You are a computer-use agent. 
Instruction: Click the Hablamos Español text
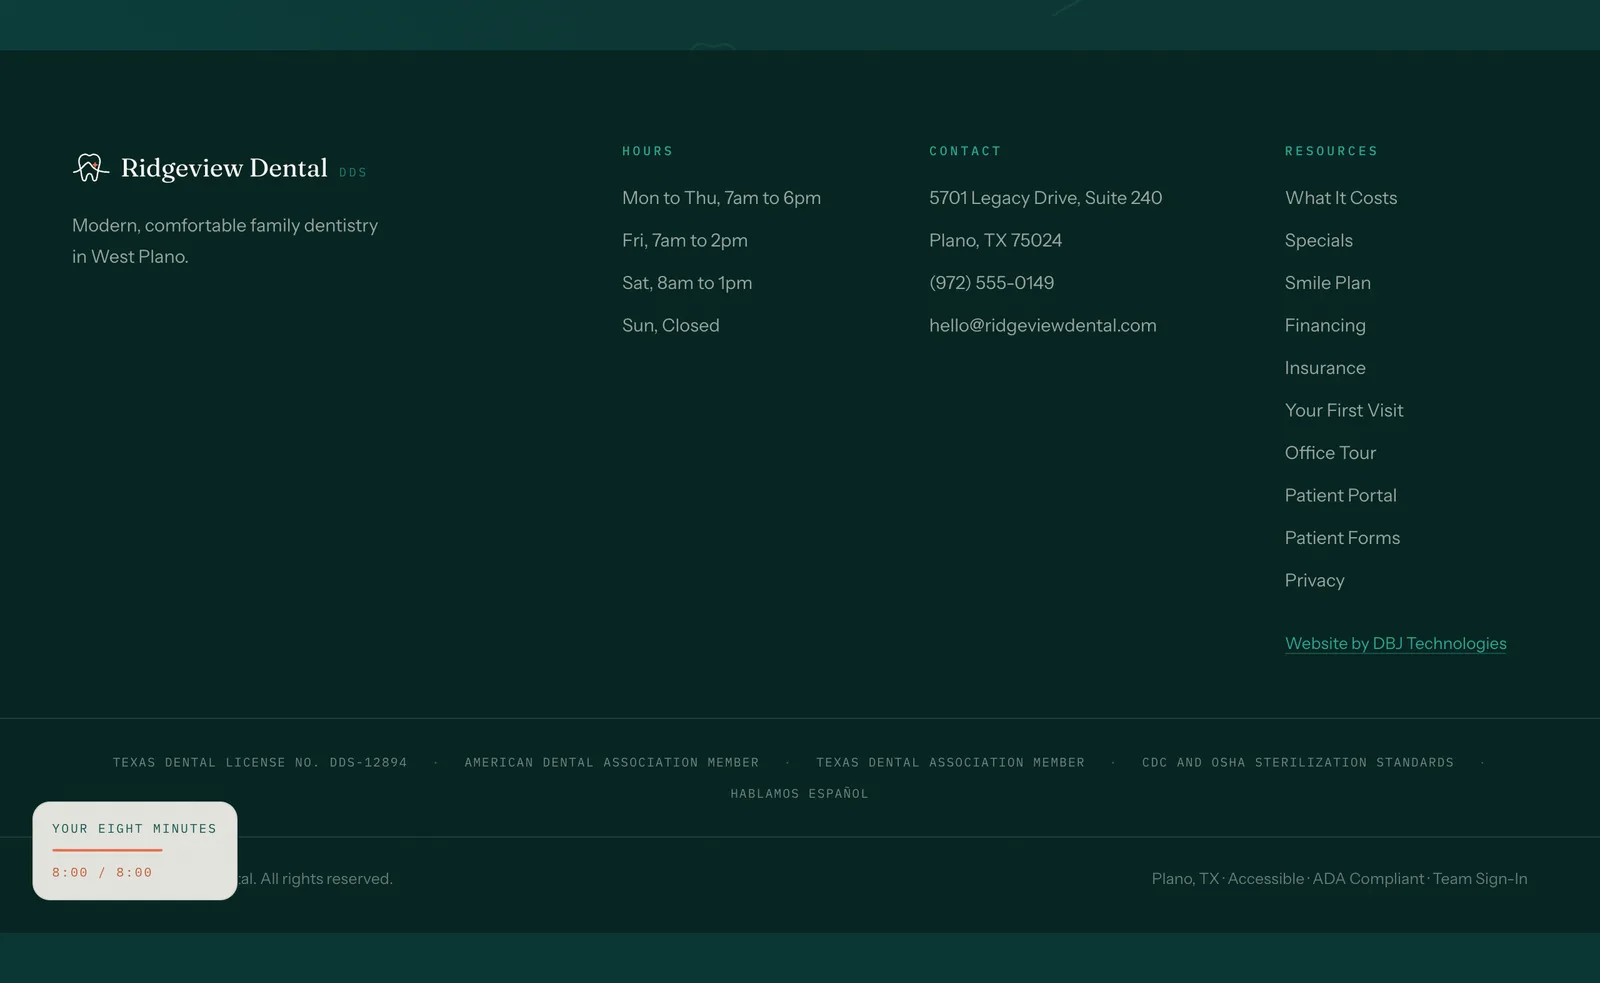point(799,793)
